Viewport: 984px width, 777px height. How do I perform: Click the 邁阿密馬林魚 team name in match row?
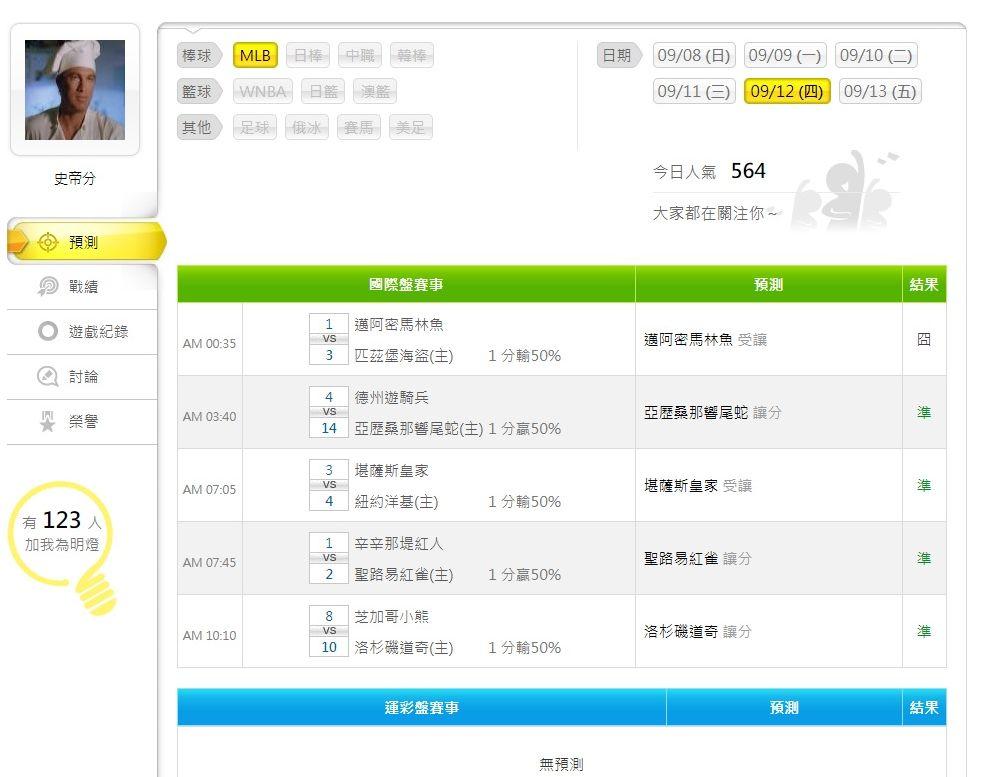(x=399, y=324)
